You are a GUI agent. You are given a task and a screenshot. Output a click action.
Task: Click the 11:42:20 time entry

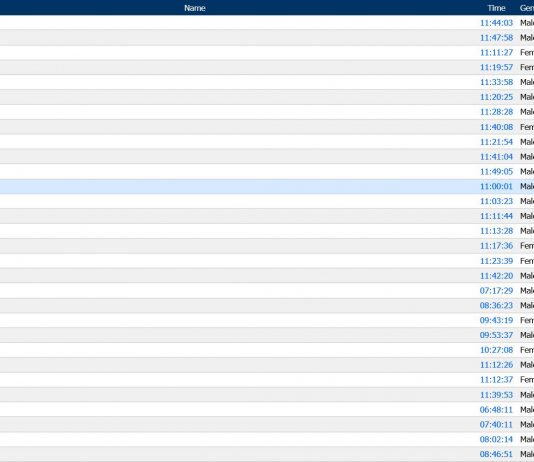click(x=496, y=275)
